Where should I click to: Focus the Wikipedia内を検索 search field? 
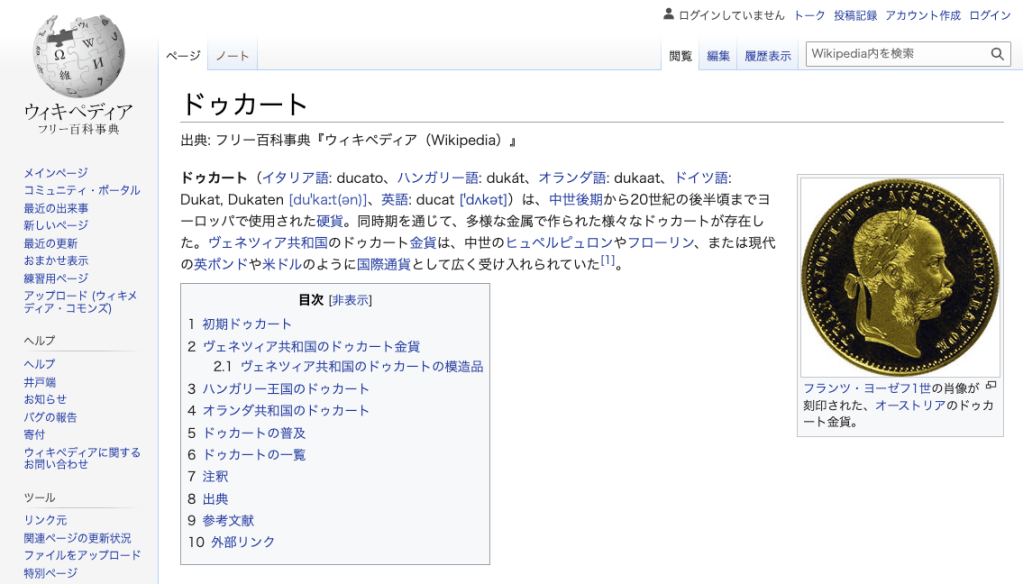[x=895, y=54]
